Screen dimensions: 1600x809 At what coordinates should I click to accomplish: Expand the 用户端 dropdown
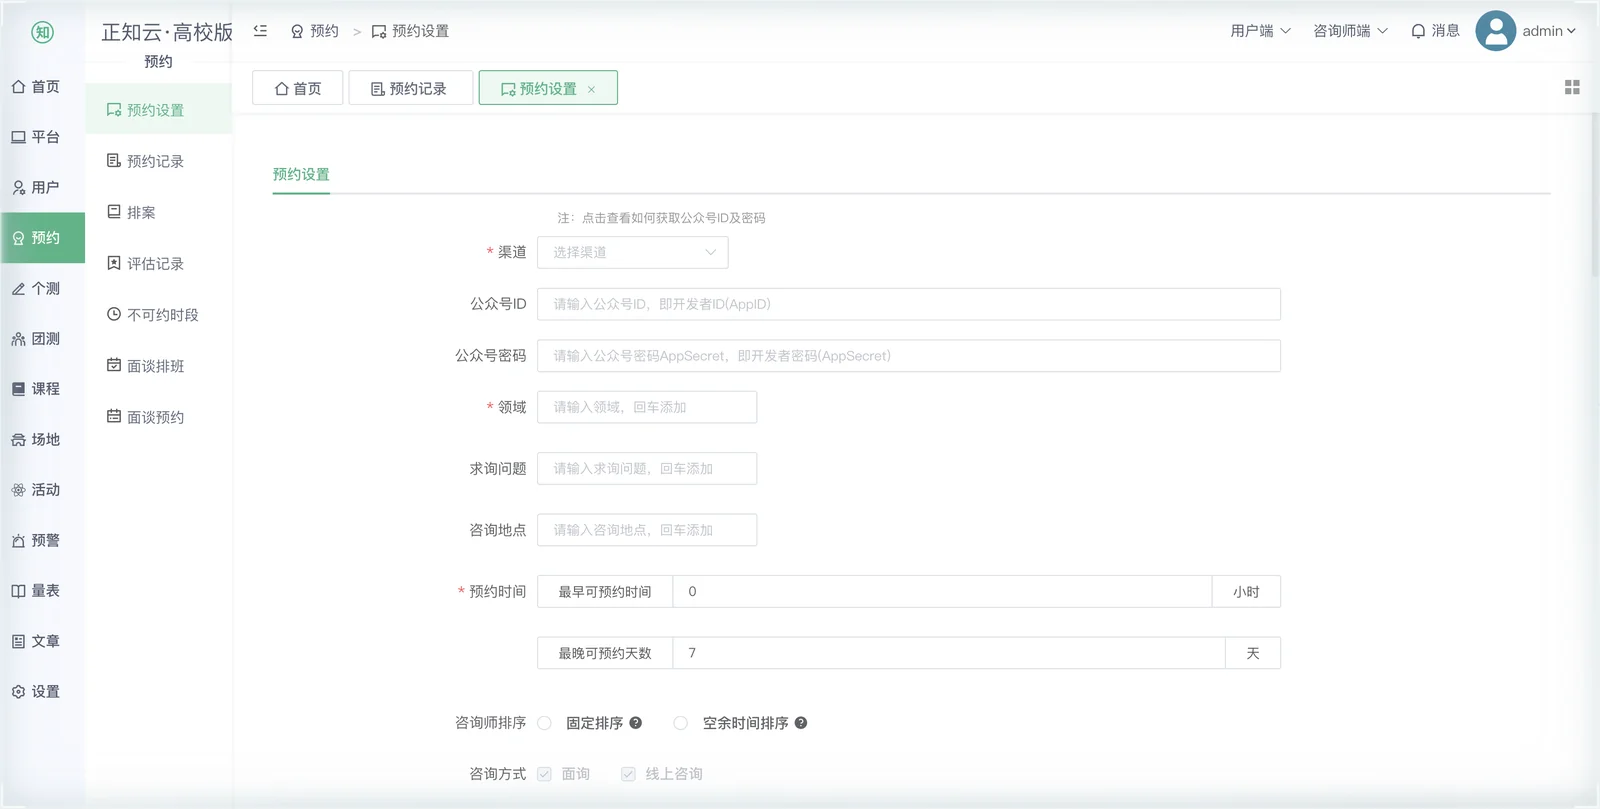click(1260, 31)
